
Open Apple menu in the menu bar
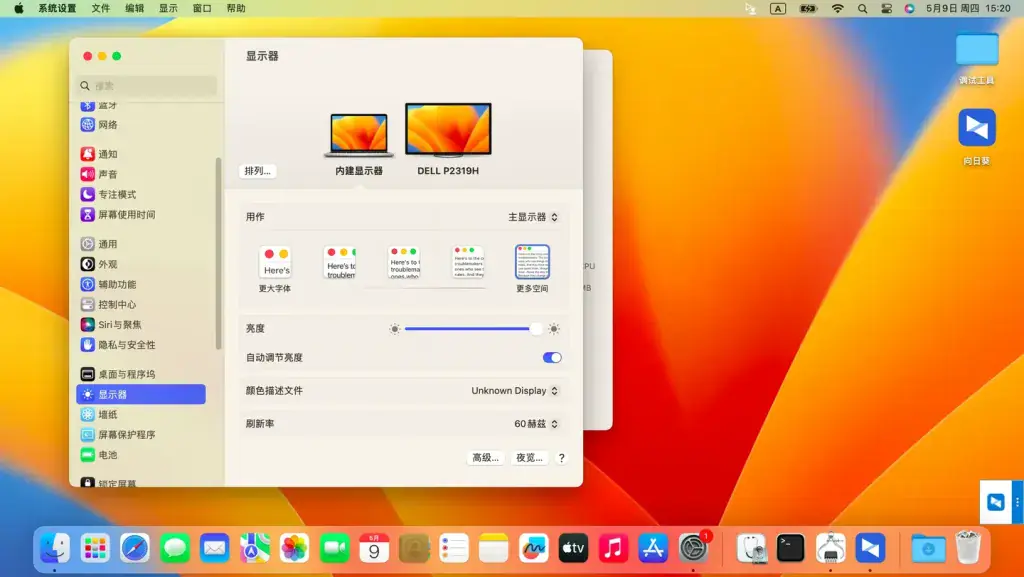(x=19, y=8)
